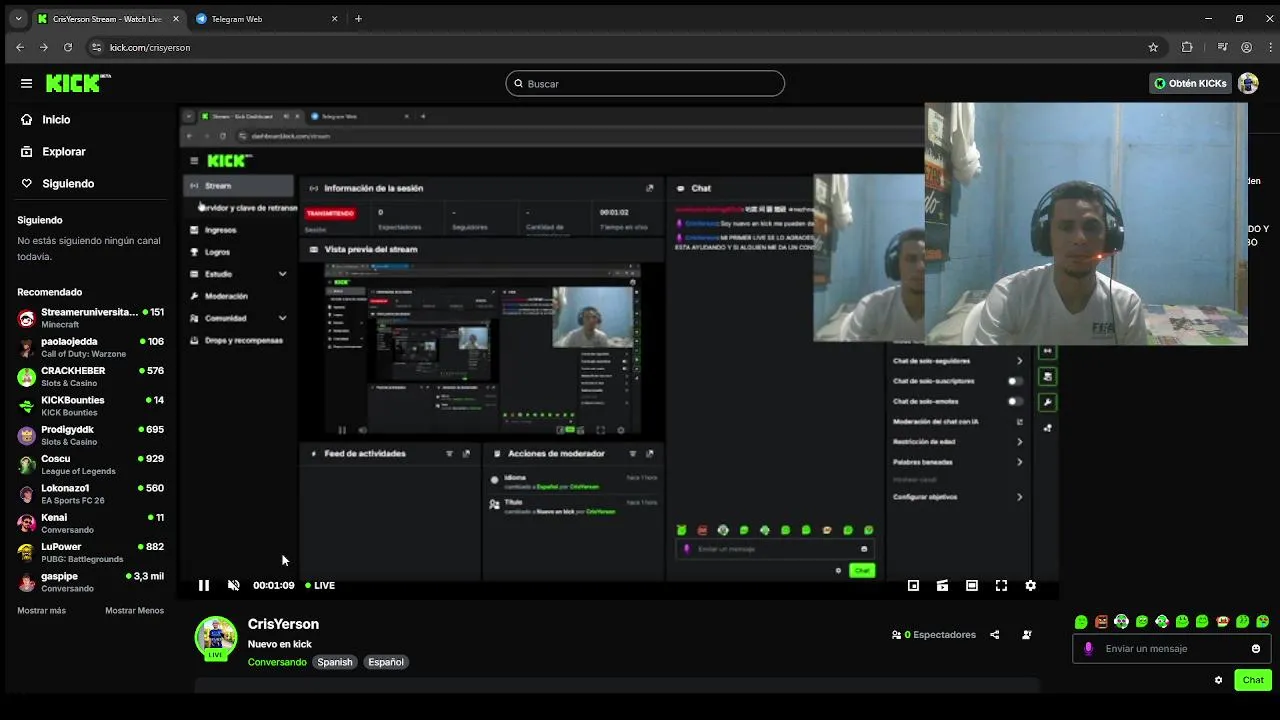
Task: Open the emoji picker smiley in chat
Action: tap(1256, 648)
